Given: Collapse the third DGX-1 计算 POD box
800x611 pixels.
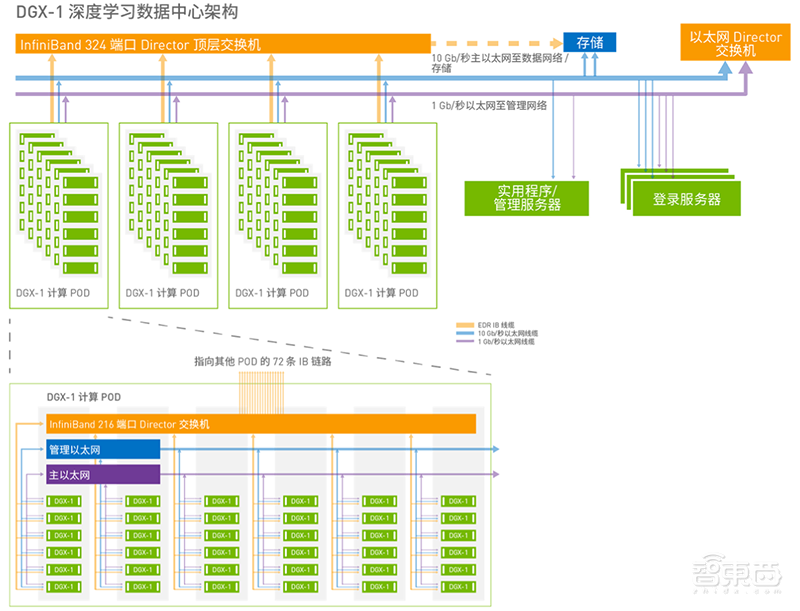Looking at the screenshot, I should pos(277,210).
